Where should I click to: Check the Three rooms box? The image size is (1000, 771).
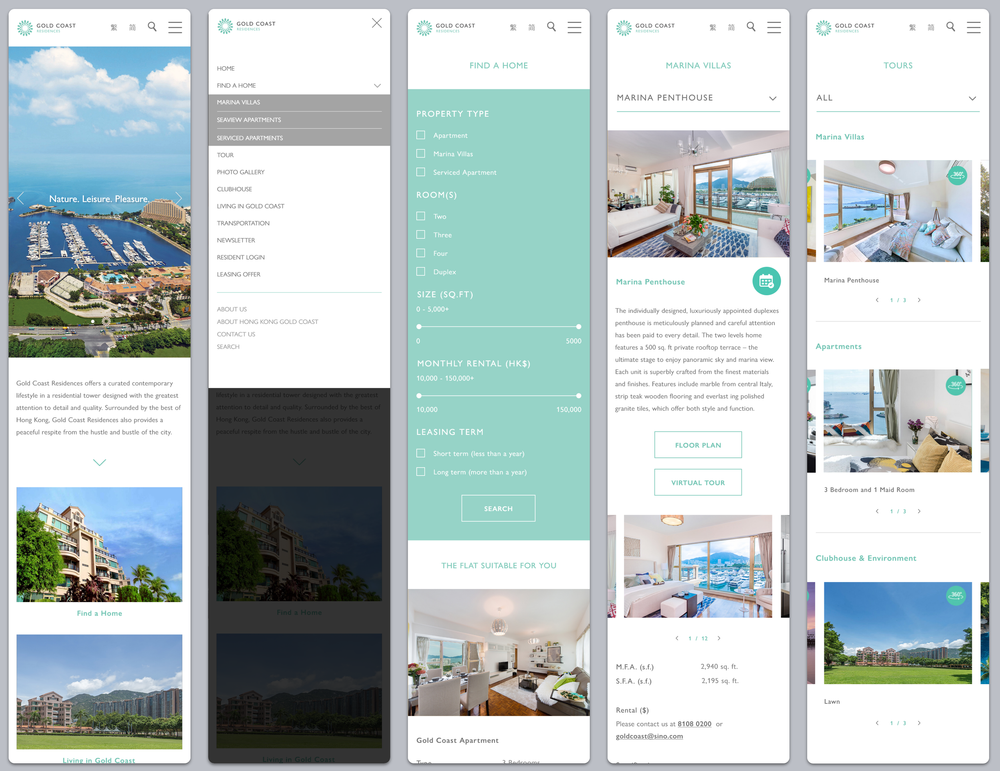420,235
